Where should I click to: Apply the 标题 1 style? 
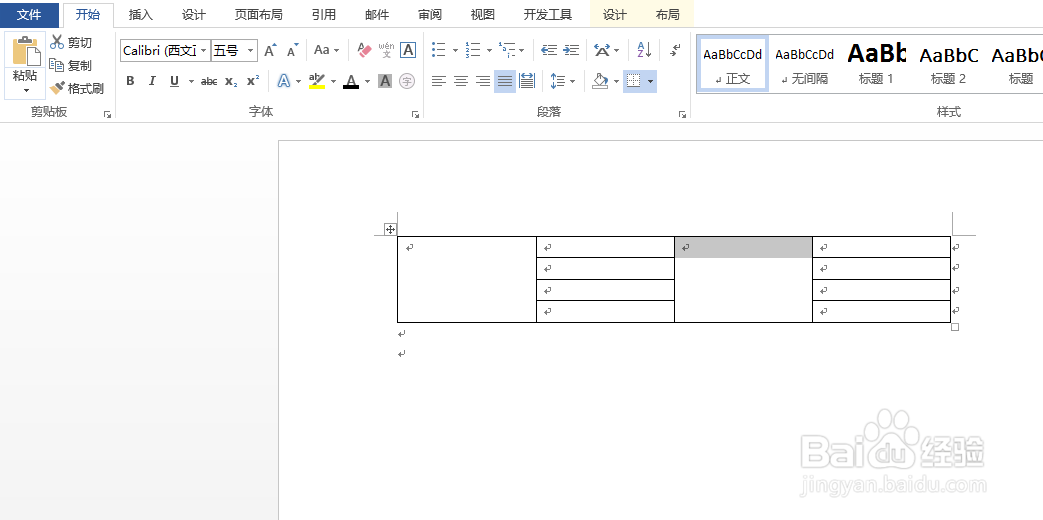[876, 64]
